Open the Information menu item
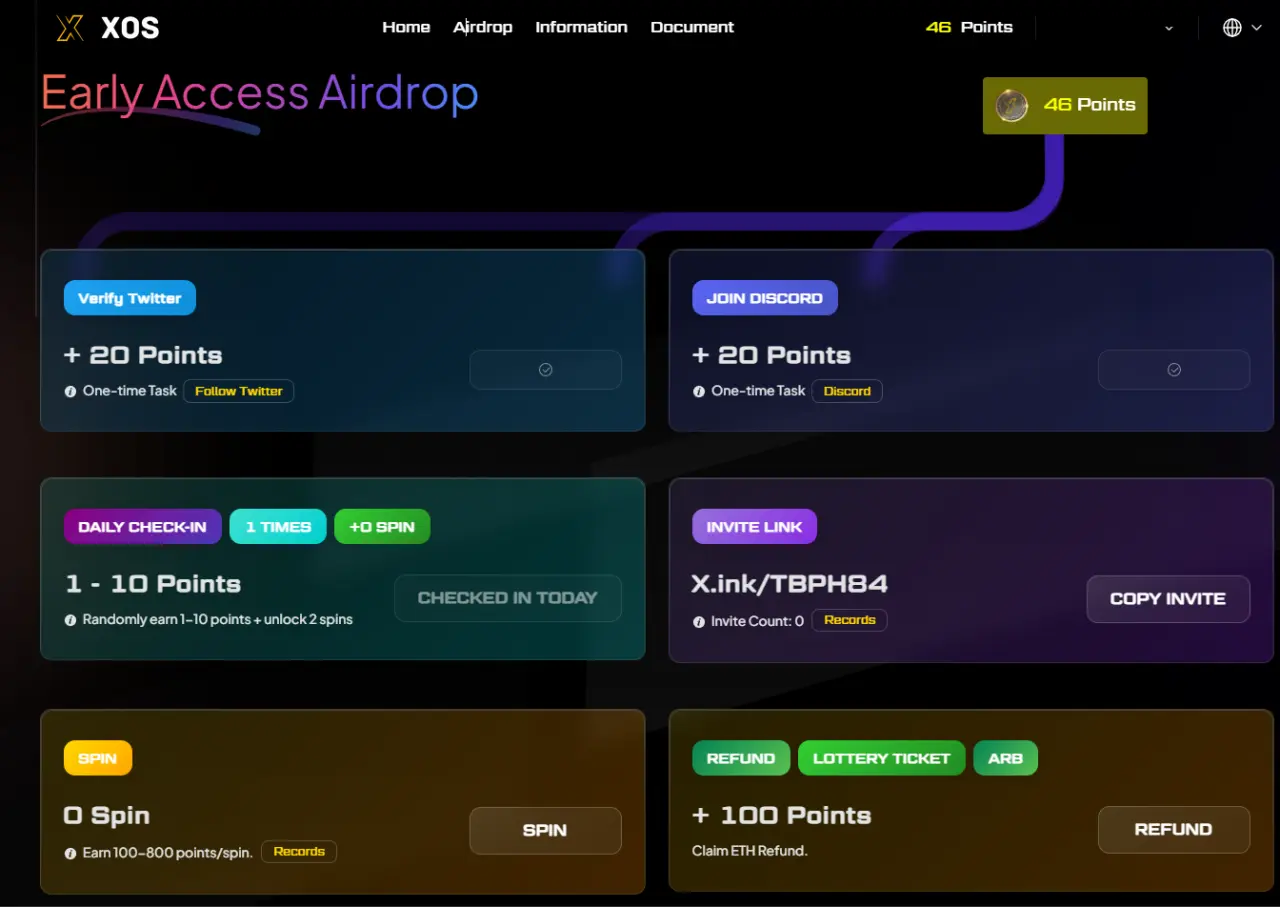 [x=581, y=27]
